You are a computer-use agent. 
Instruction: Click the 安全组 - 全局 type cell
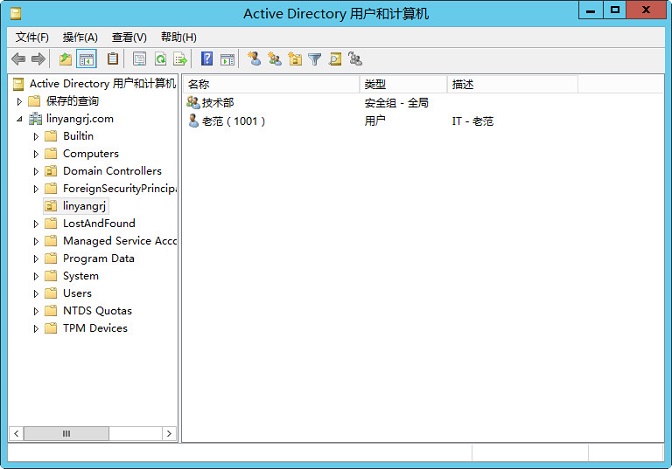[396, 103]
